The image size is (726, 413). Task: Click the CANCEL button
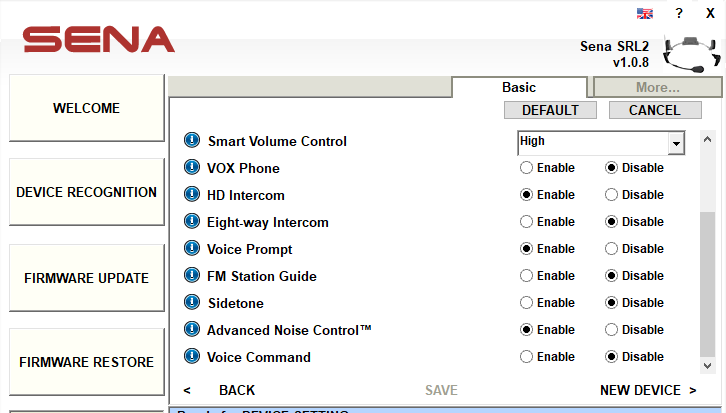pyautogui.click(x=655, y=110)
